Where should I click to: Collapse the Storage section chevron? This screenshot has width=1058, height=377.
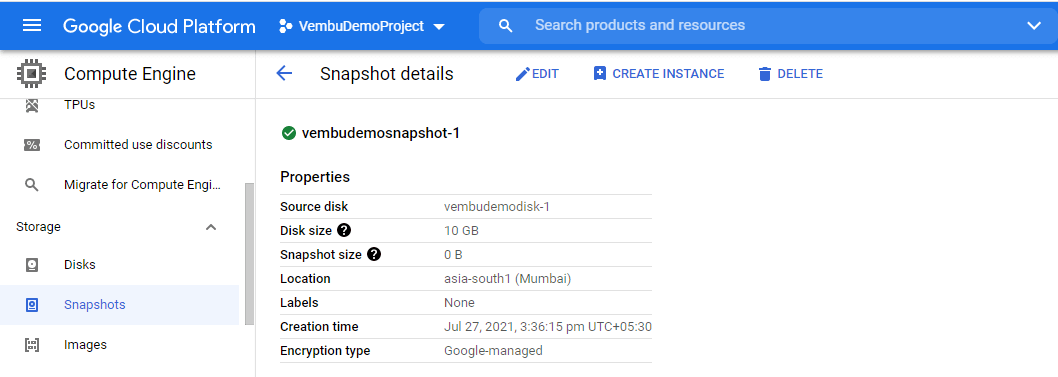point(211,227)
